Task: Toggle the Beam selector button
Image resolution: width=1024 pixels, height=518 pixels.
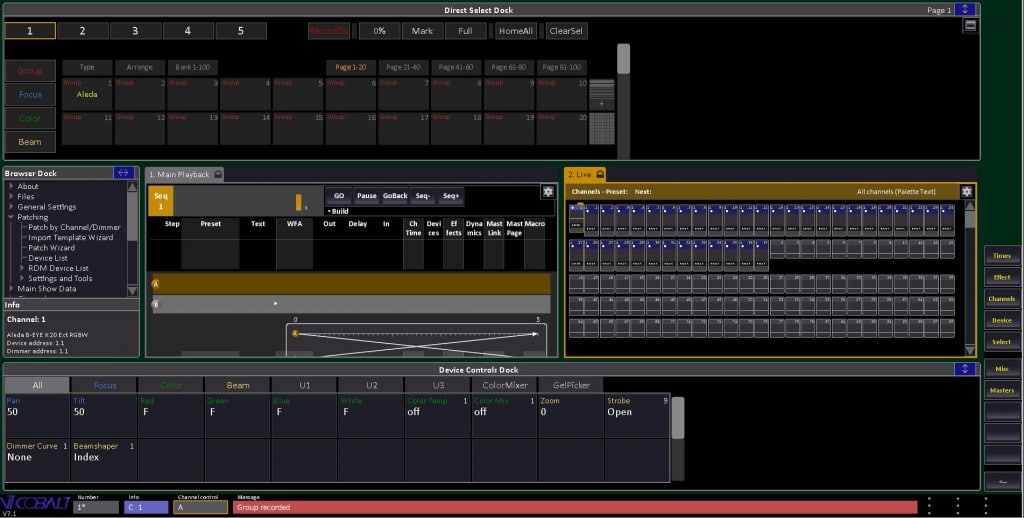Action: 30,142
